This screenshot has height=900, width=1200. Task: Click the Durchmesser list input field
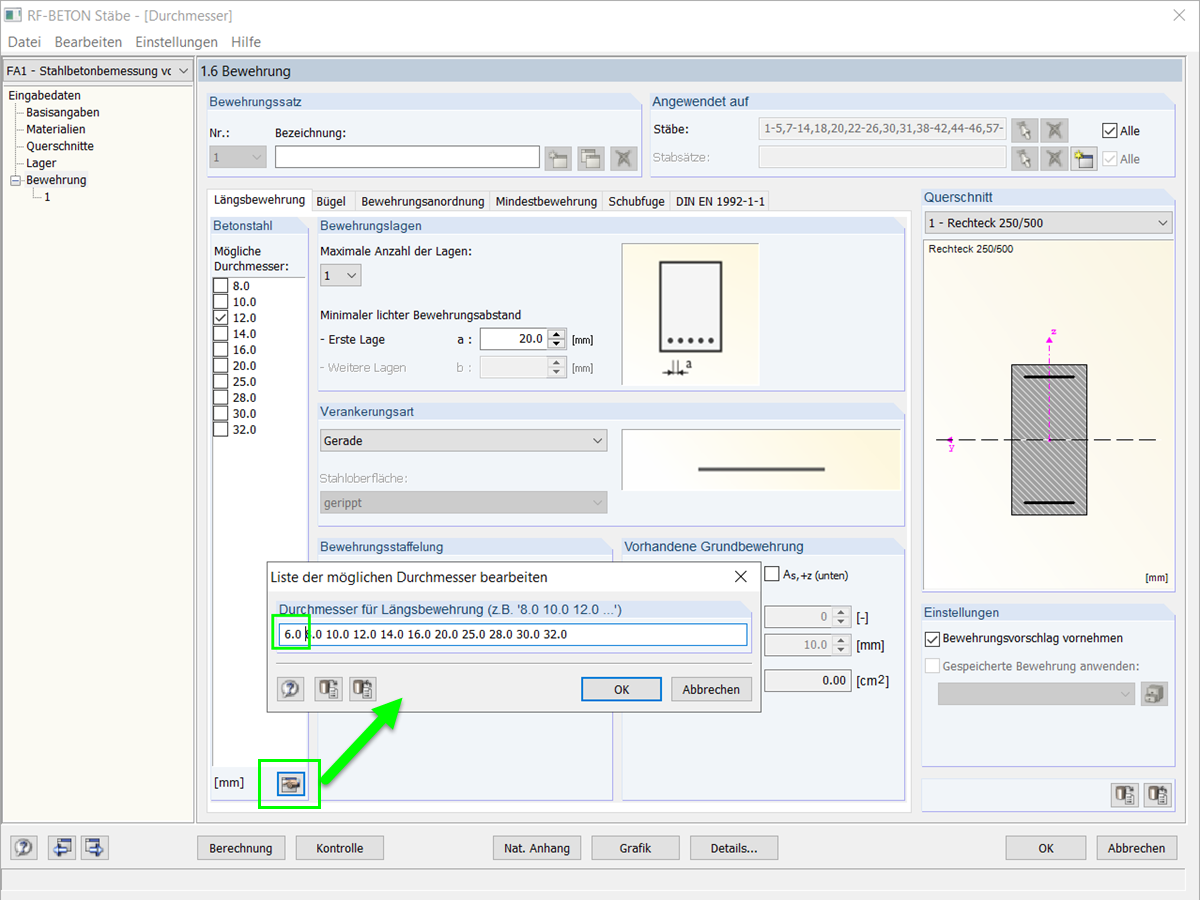tap(511, 635)
